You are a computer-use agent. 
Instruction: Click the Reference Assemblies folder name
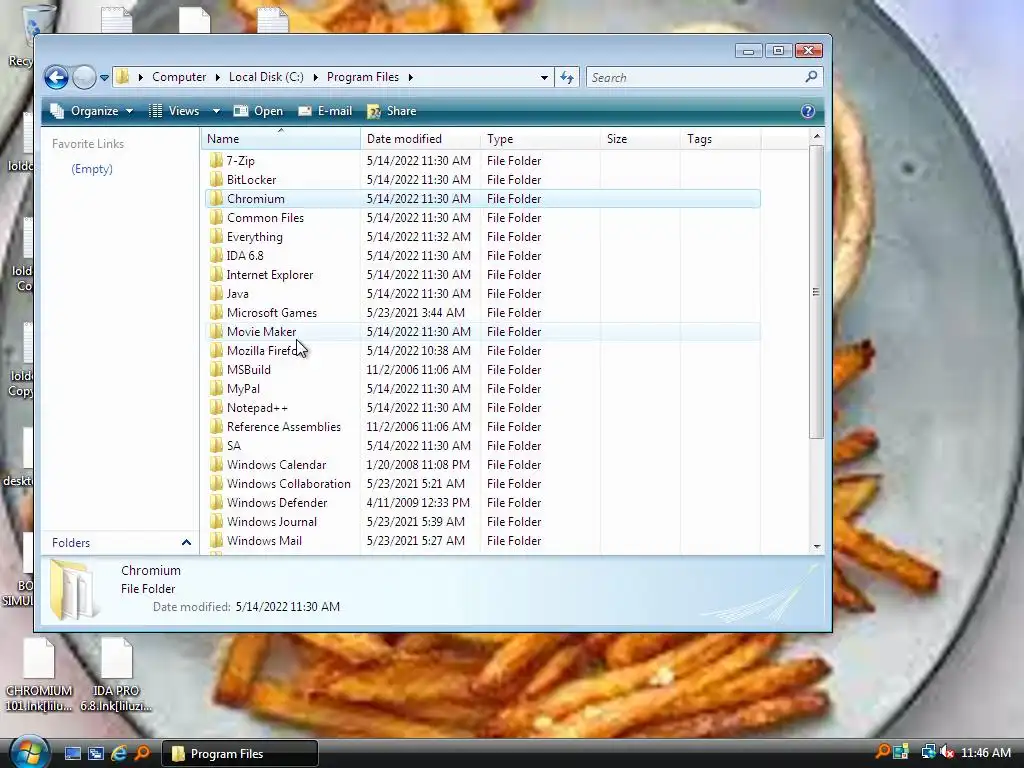pos(283,426)
